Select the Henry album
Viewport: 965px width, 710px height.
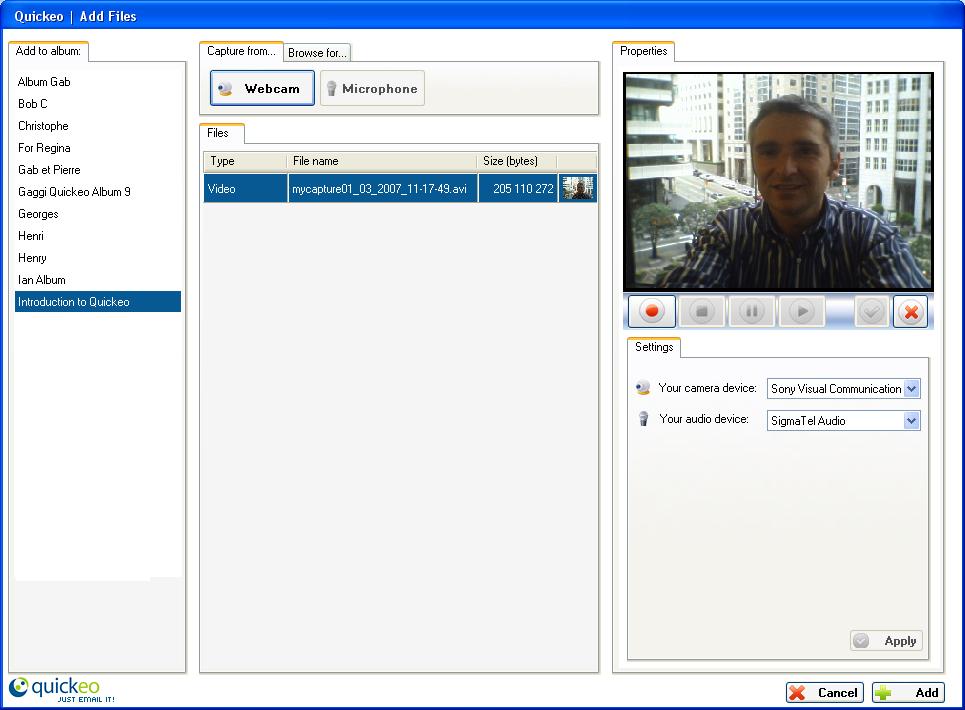click(98, 258)
